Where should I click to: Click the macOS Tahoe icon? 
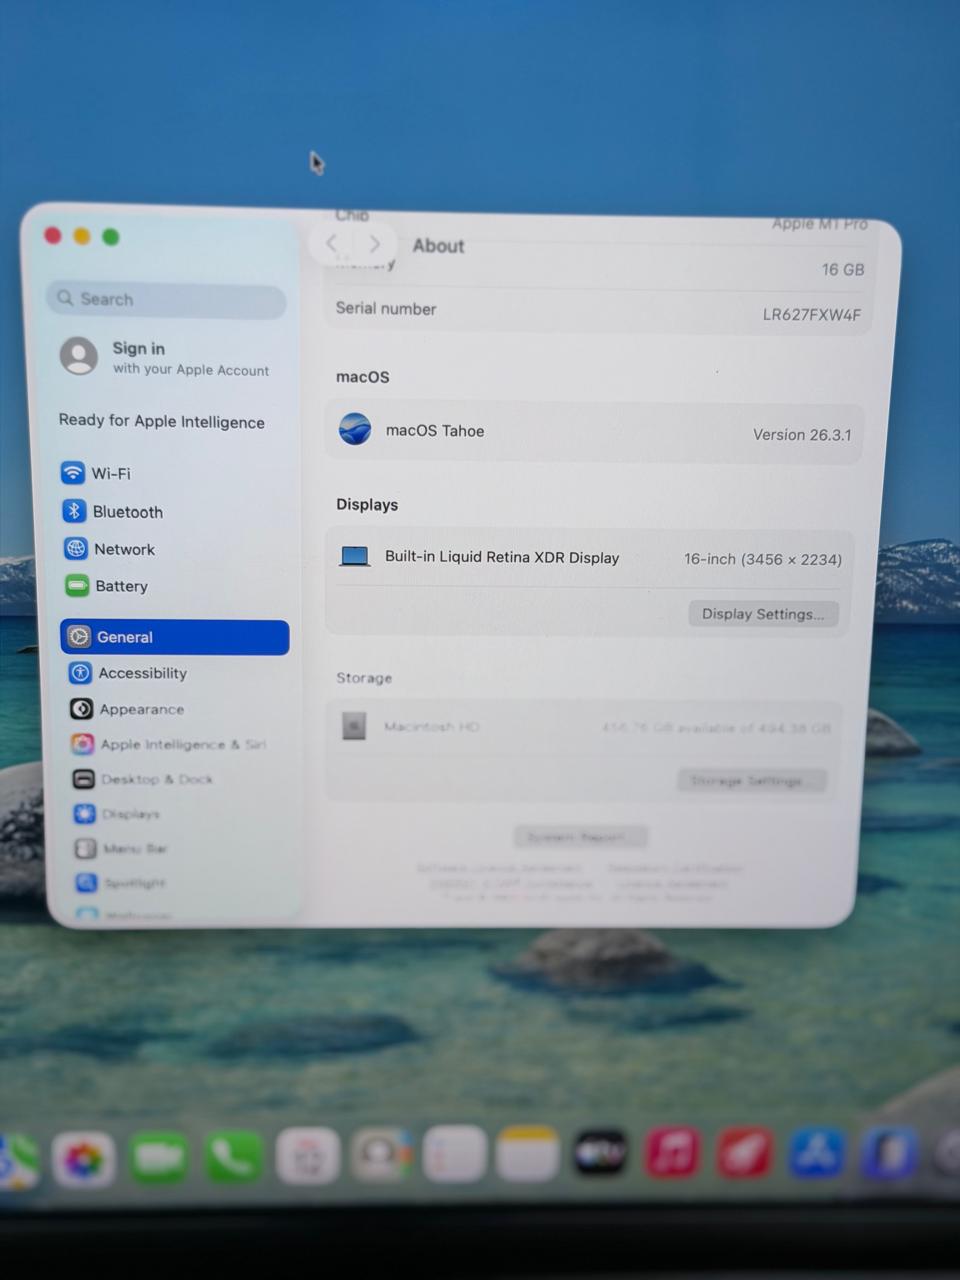355,429
